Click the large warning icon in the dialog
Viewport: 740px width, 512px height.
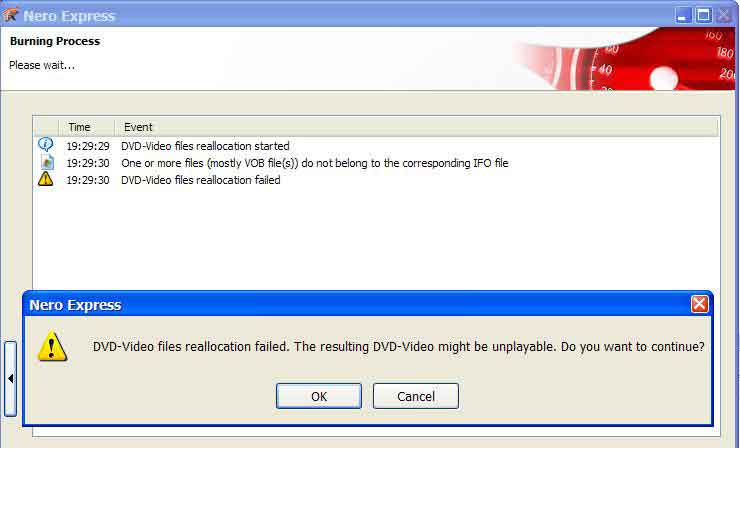52,346
